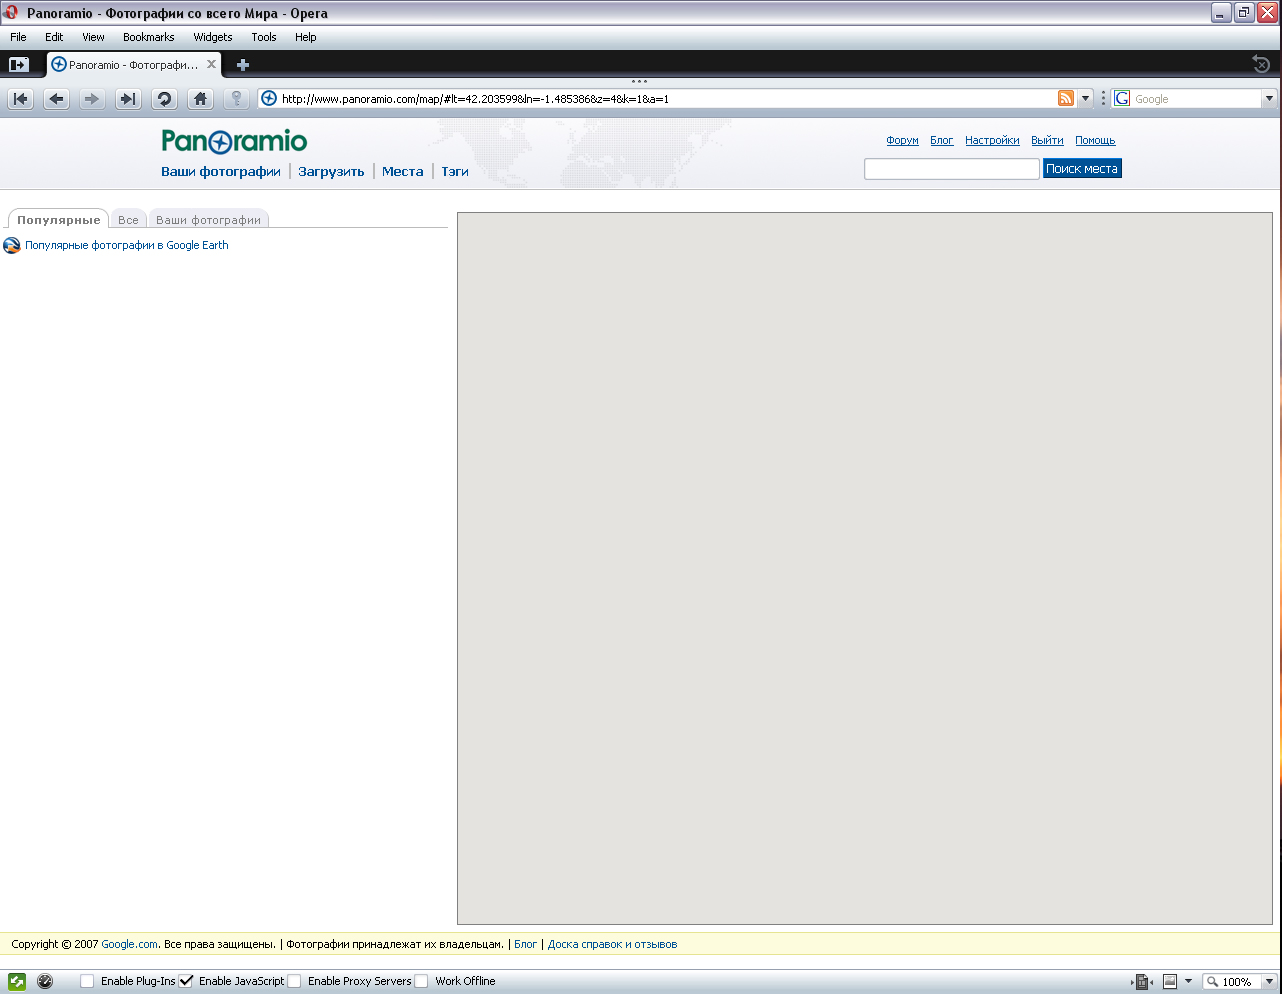1282x994 pixels.
Task: Enable the Plug-Ins checkbox
Action: click(88, 981)
